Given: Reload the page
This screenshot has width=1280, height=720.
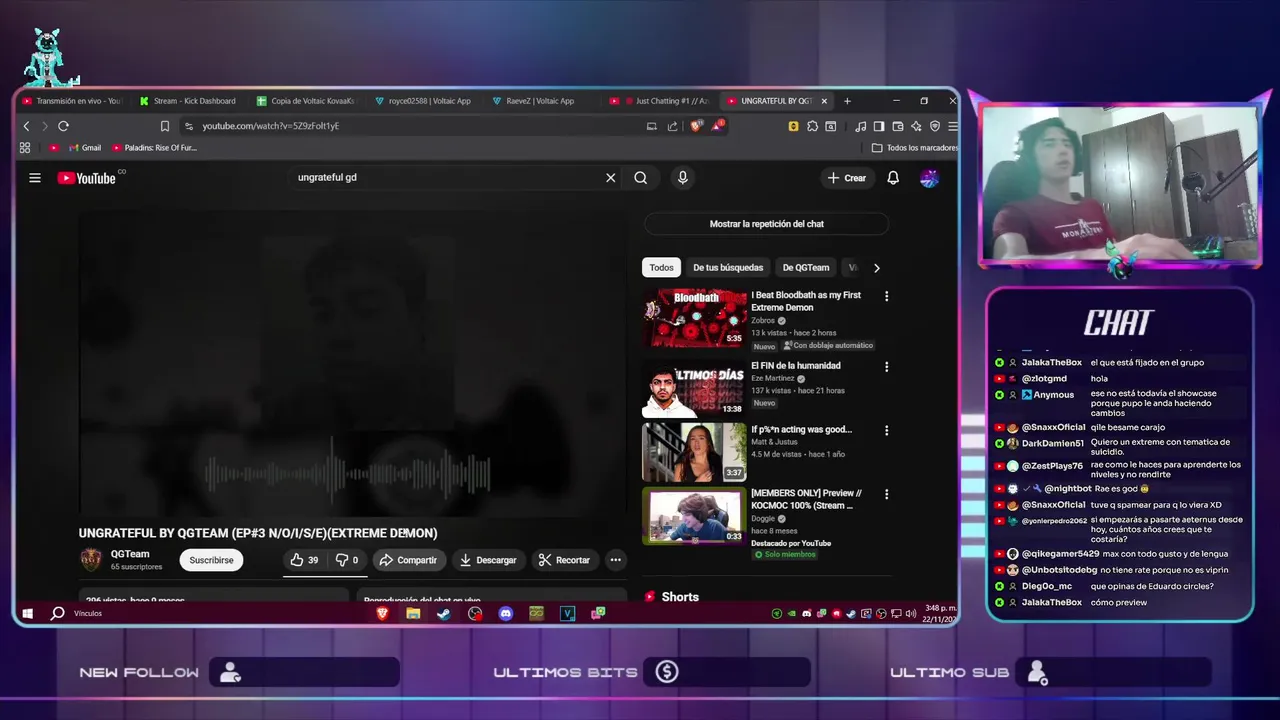Looking at the screenshot, I should (63, 126).
